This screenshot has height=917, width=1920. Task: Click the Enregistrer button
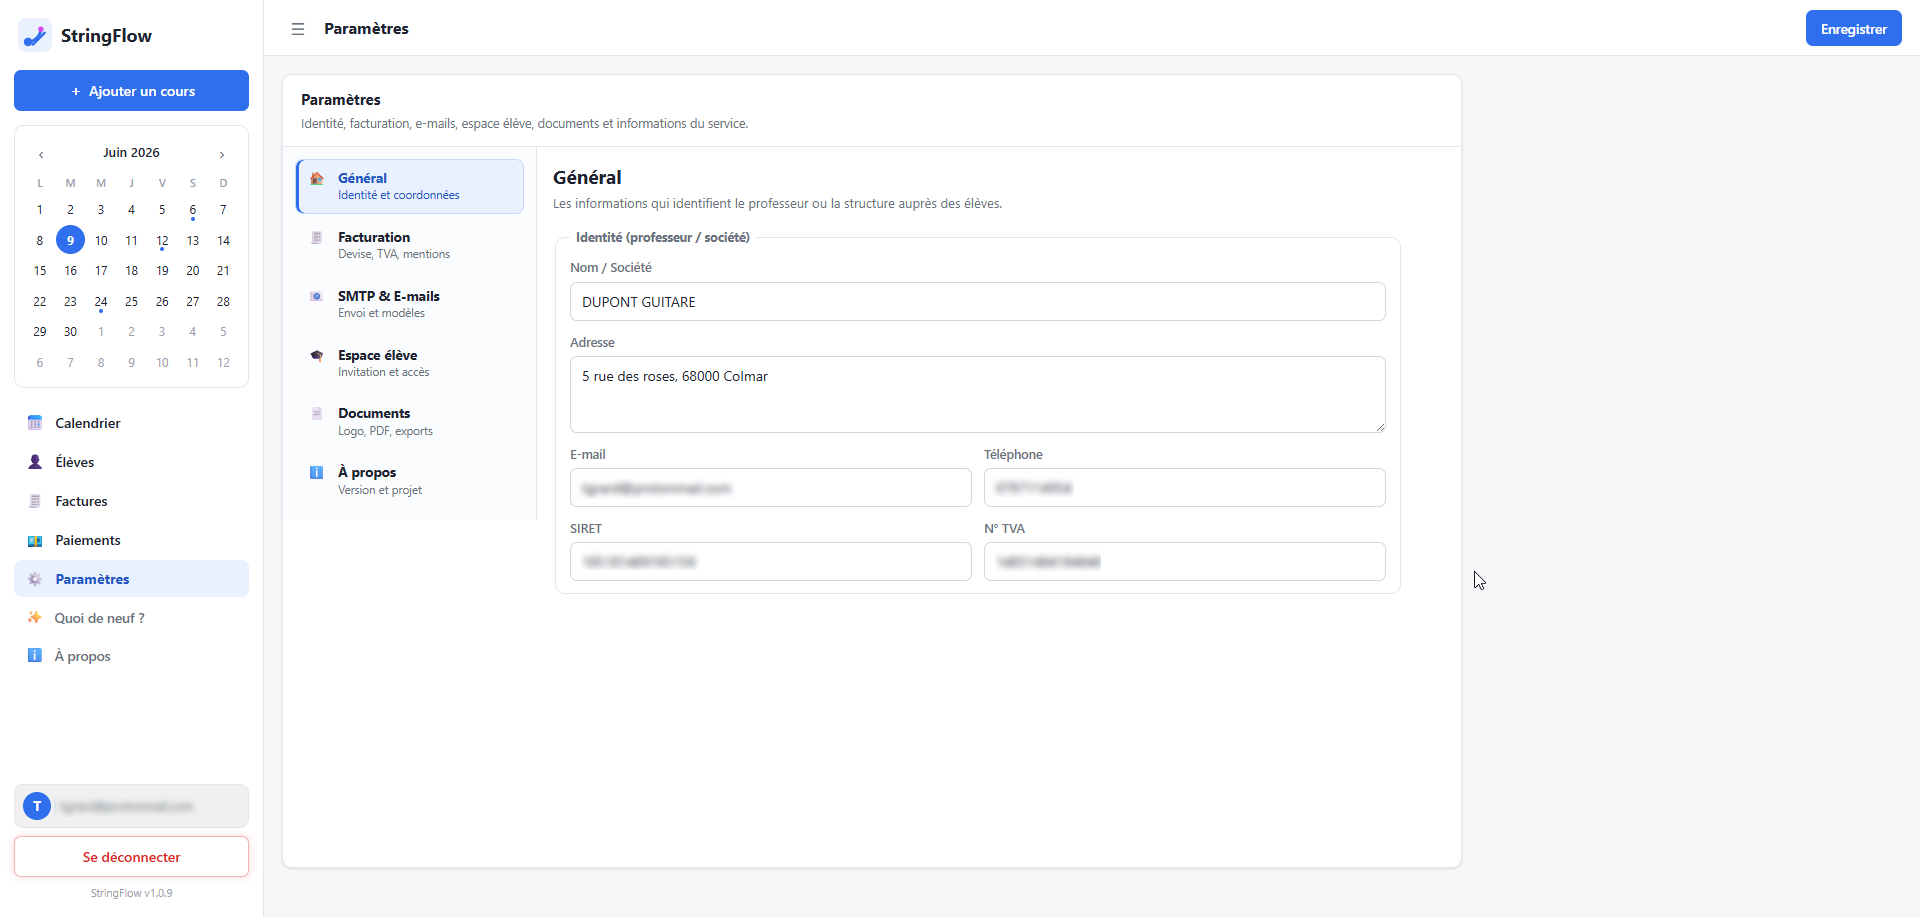tap(1853, 29)
